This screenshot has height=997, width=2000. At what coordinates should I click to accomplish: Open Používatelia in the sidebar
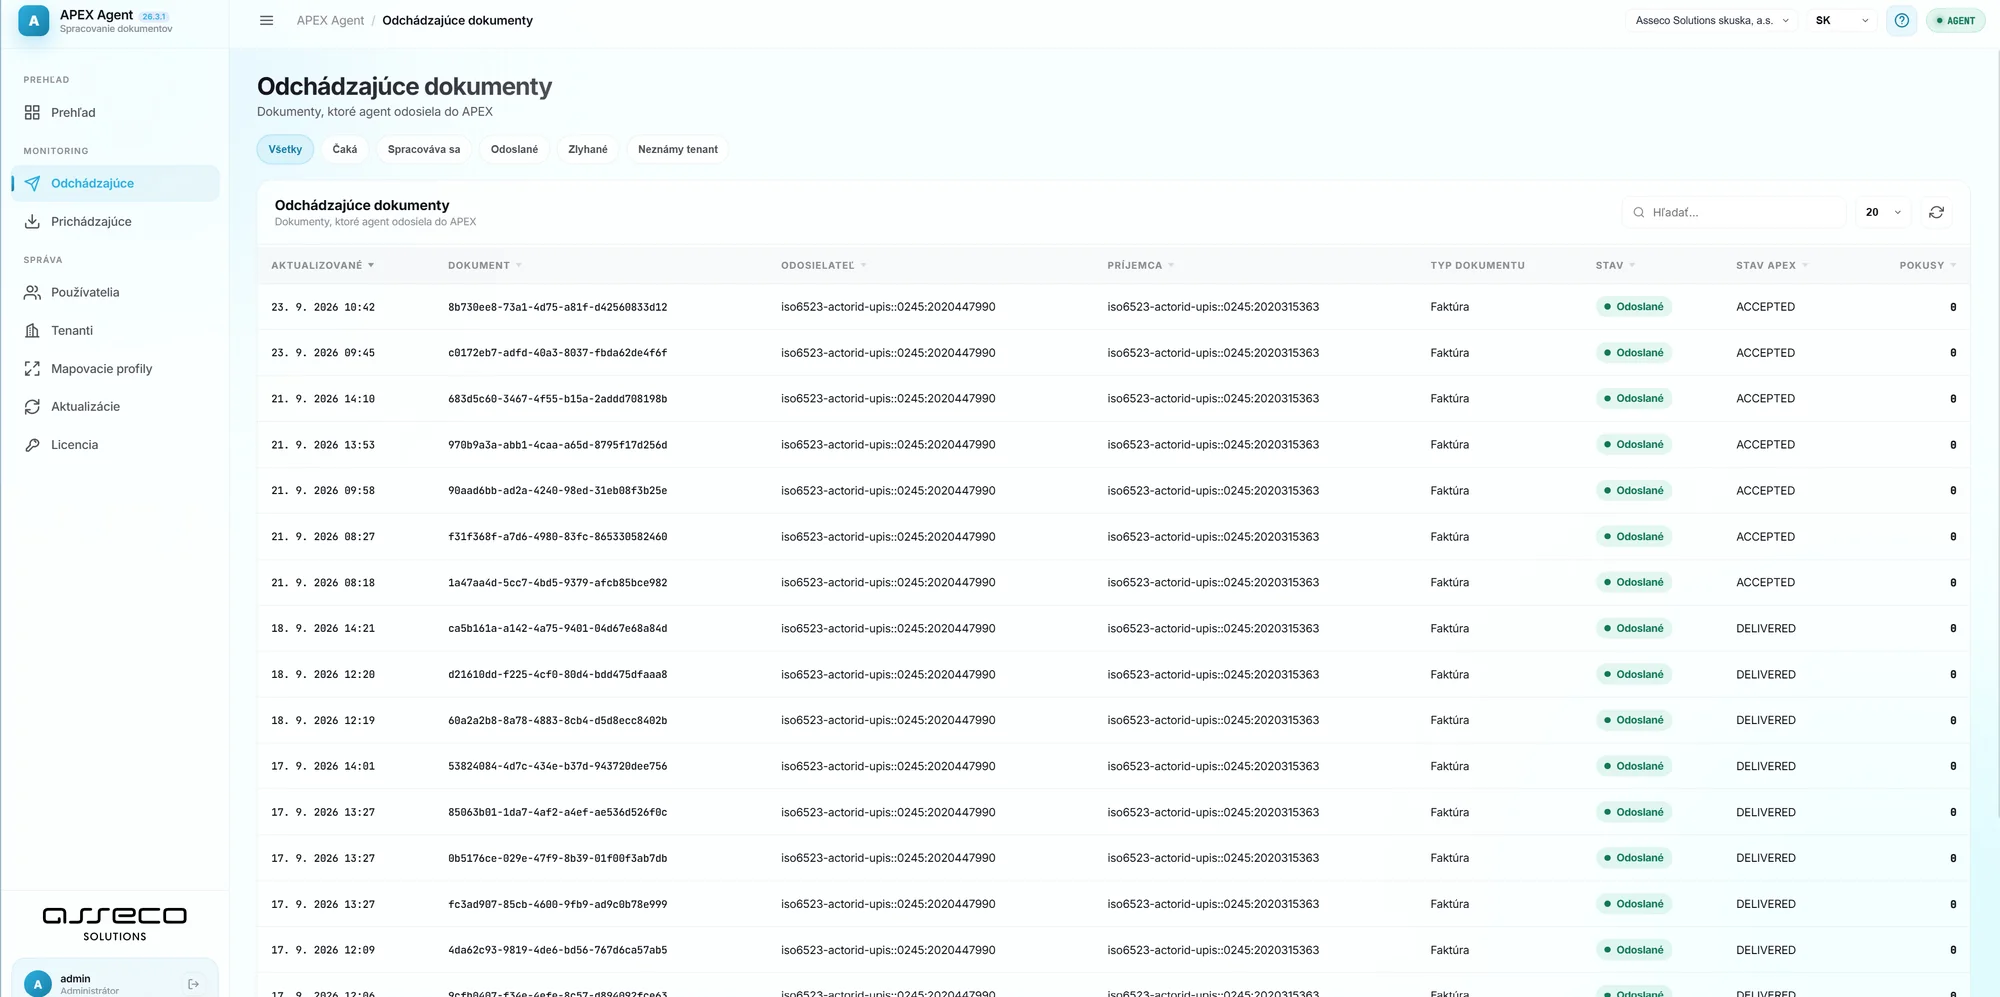point(115,293)
